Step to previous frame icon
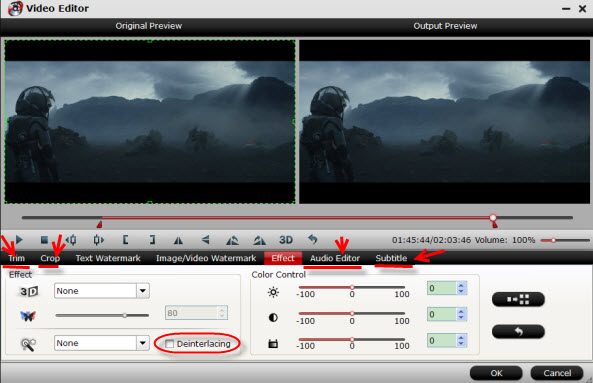The width and height of the screenshot is (593, 383). tap(71, 240)
